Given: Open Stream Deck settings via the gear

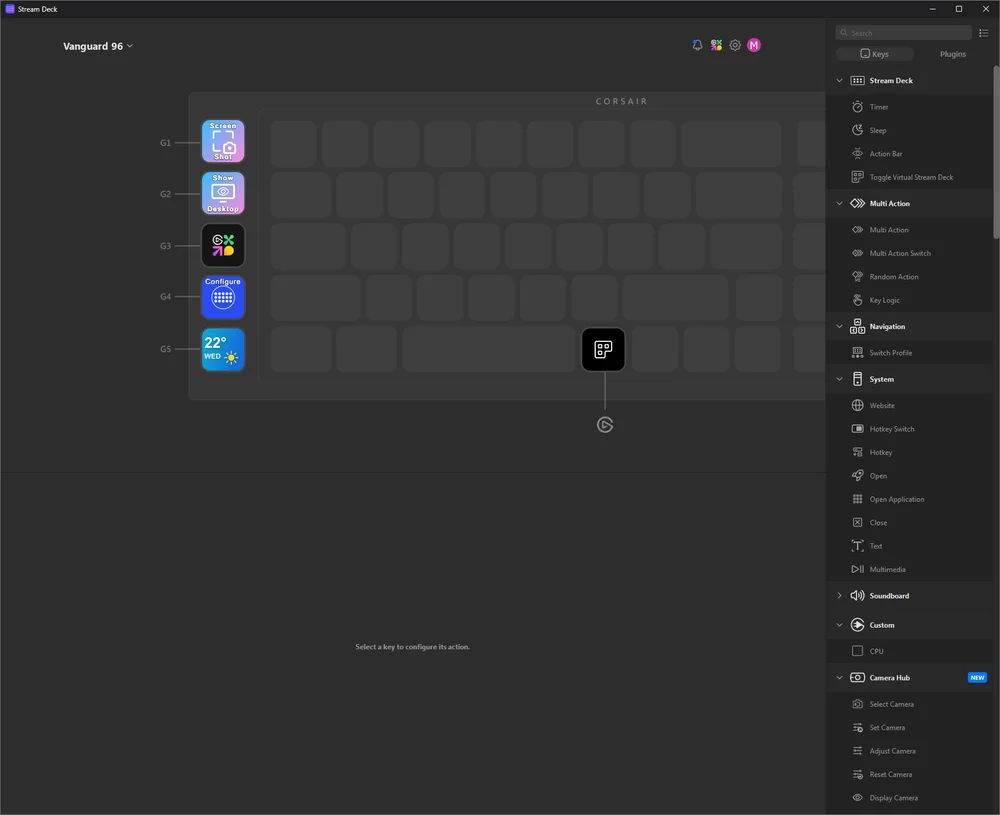Looking at the screenshot, I should pyautogui.click(x=735, y=45).
